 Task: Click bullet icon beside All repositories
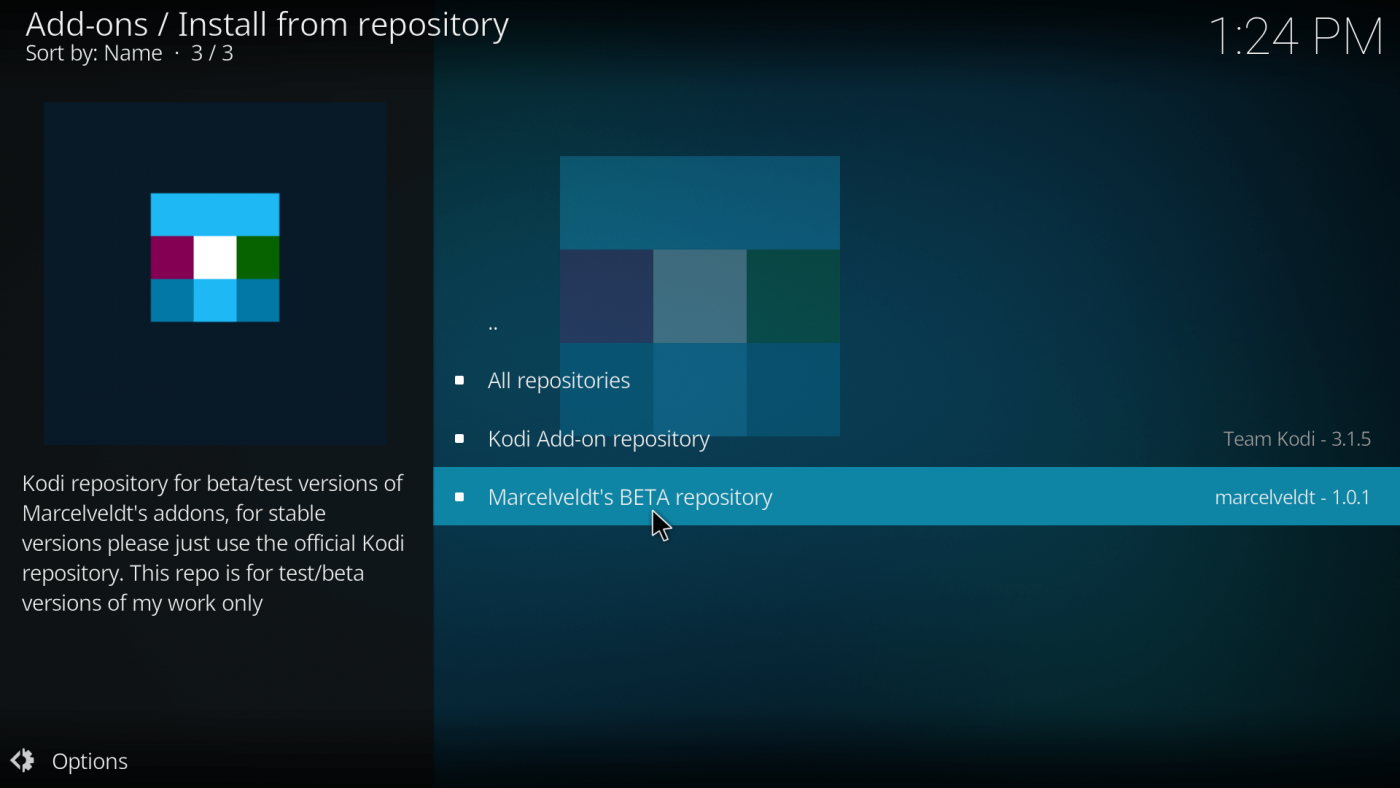tap(460, 380)
